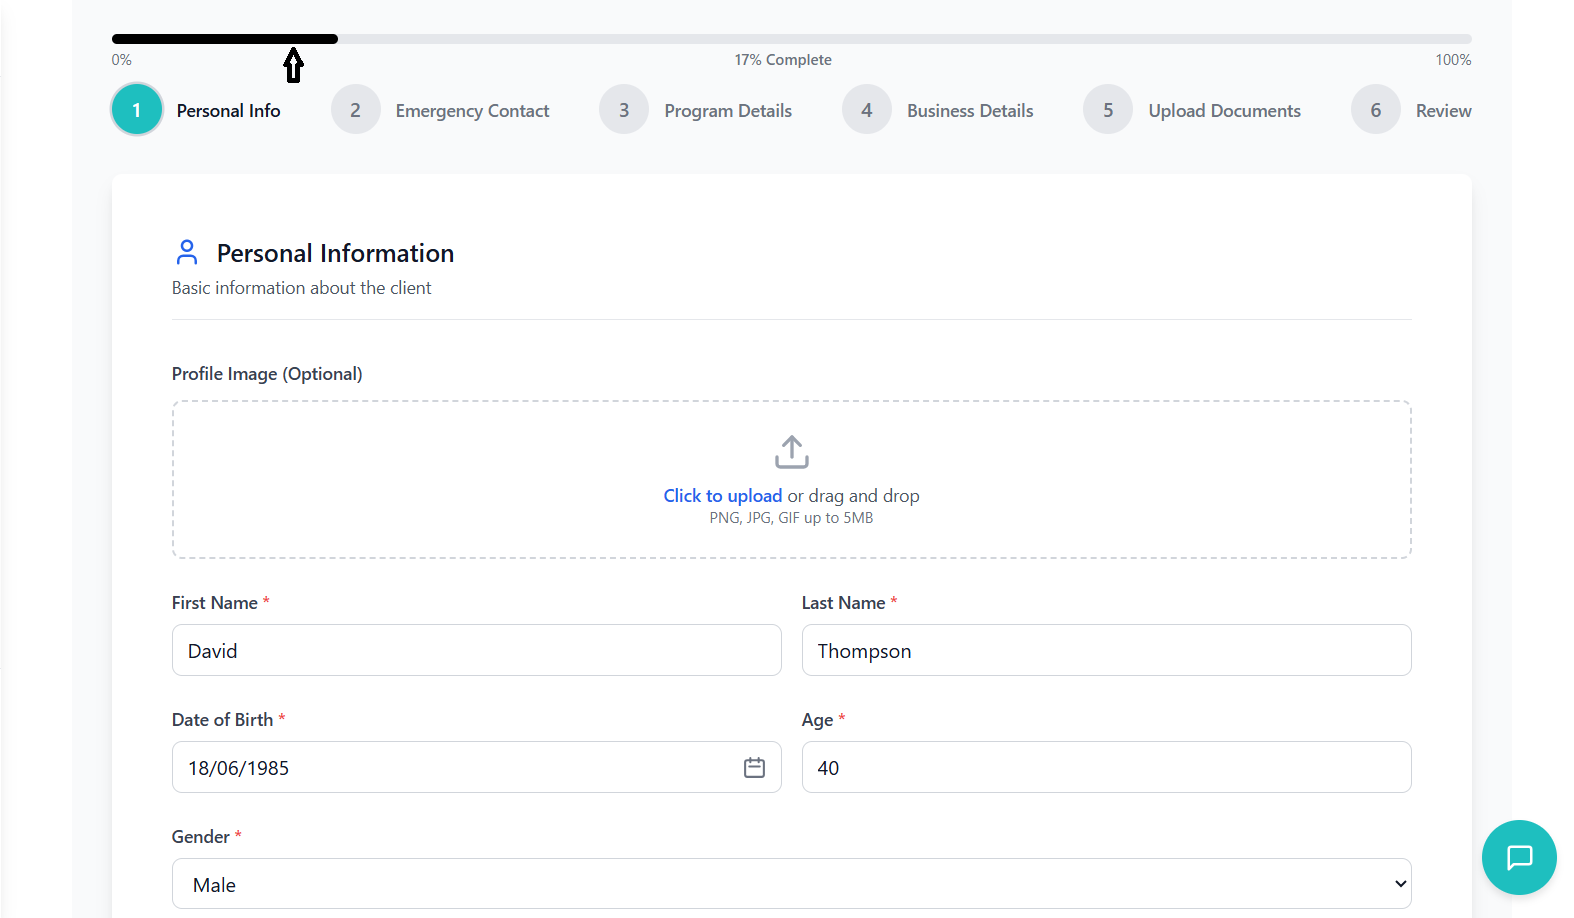Go to Review step
Viewport: 1574px width, 918px height.
coord(1443,111)
